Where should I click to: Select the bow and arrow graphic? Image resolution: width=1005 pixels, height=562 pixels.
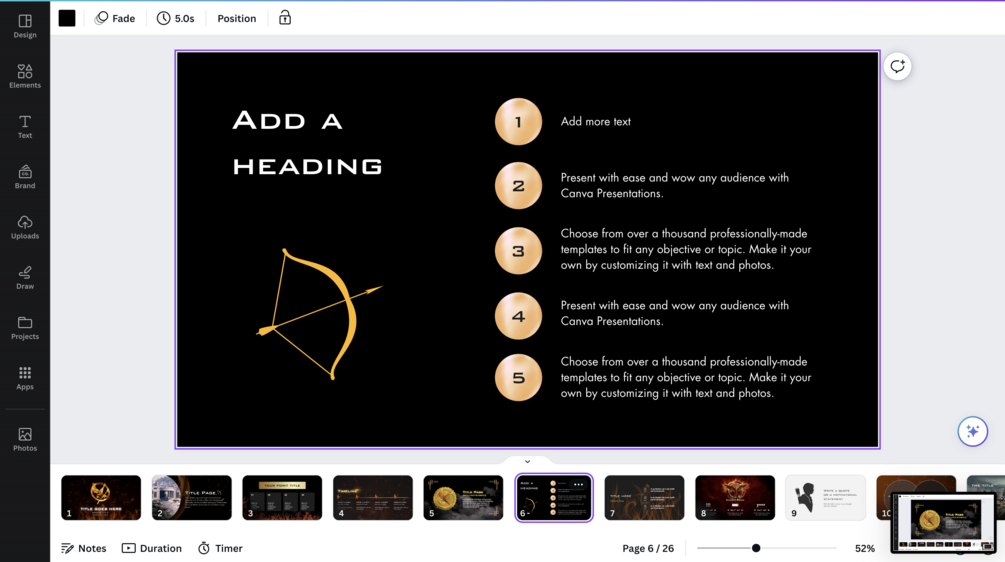click(319, 314)
